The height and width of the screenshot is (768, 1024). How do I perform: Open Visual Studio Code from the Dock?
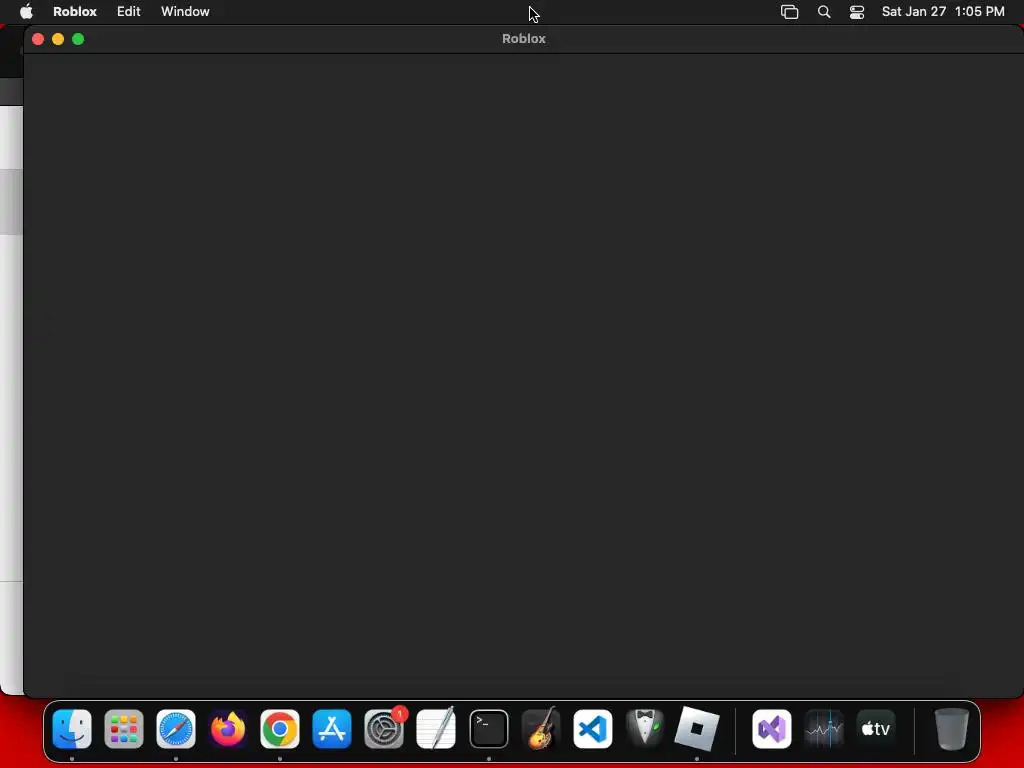pos(593,729)
